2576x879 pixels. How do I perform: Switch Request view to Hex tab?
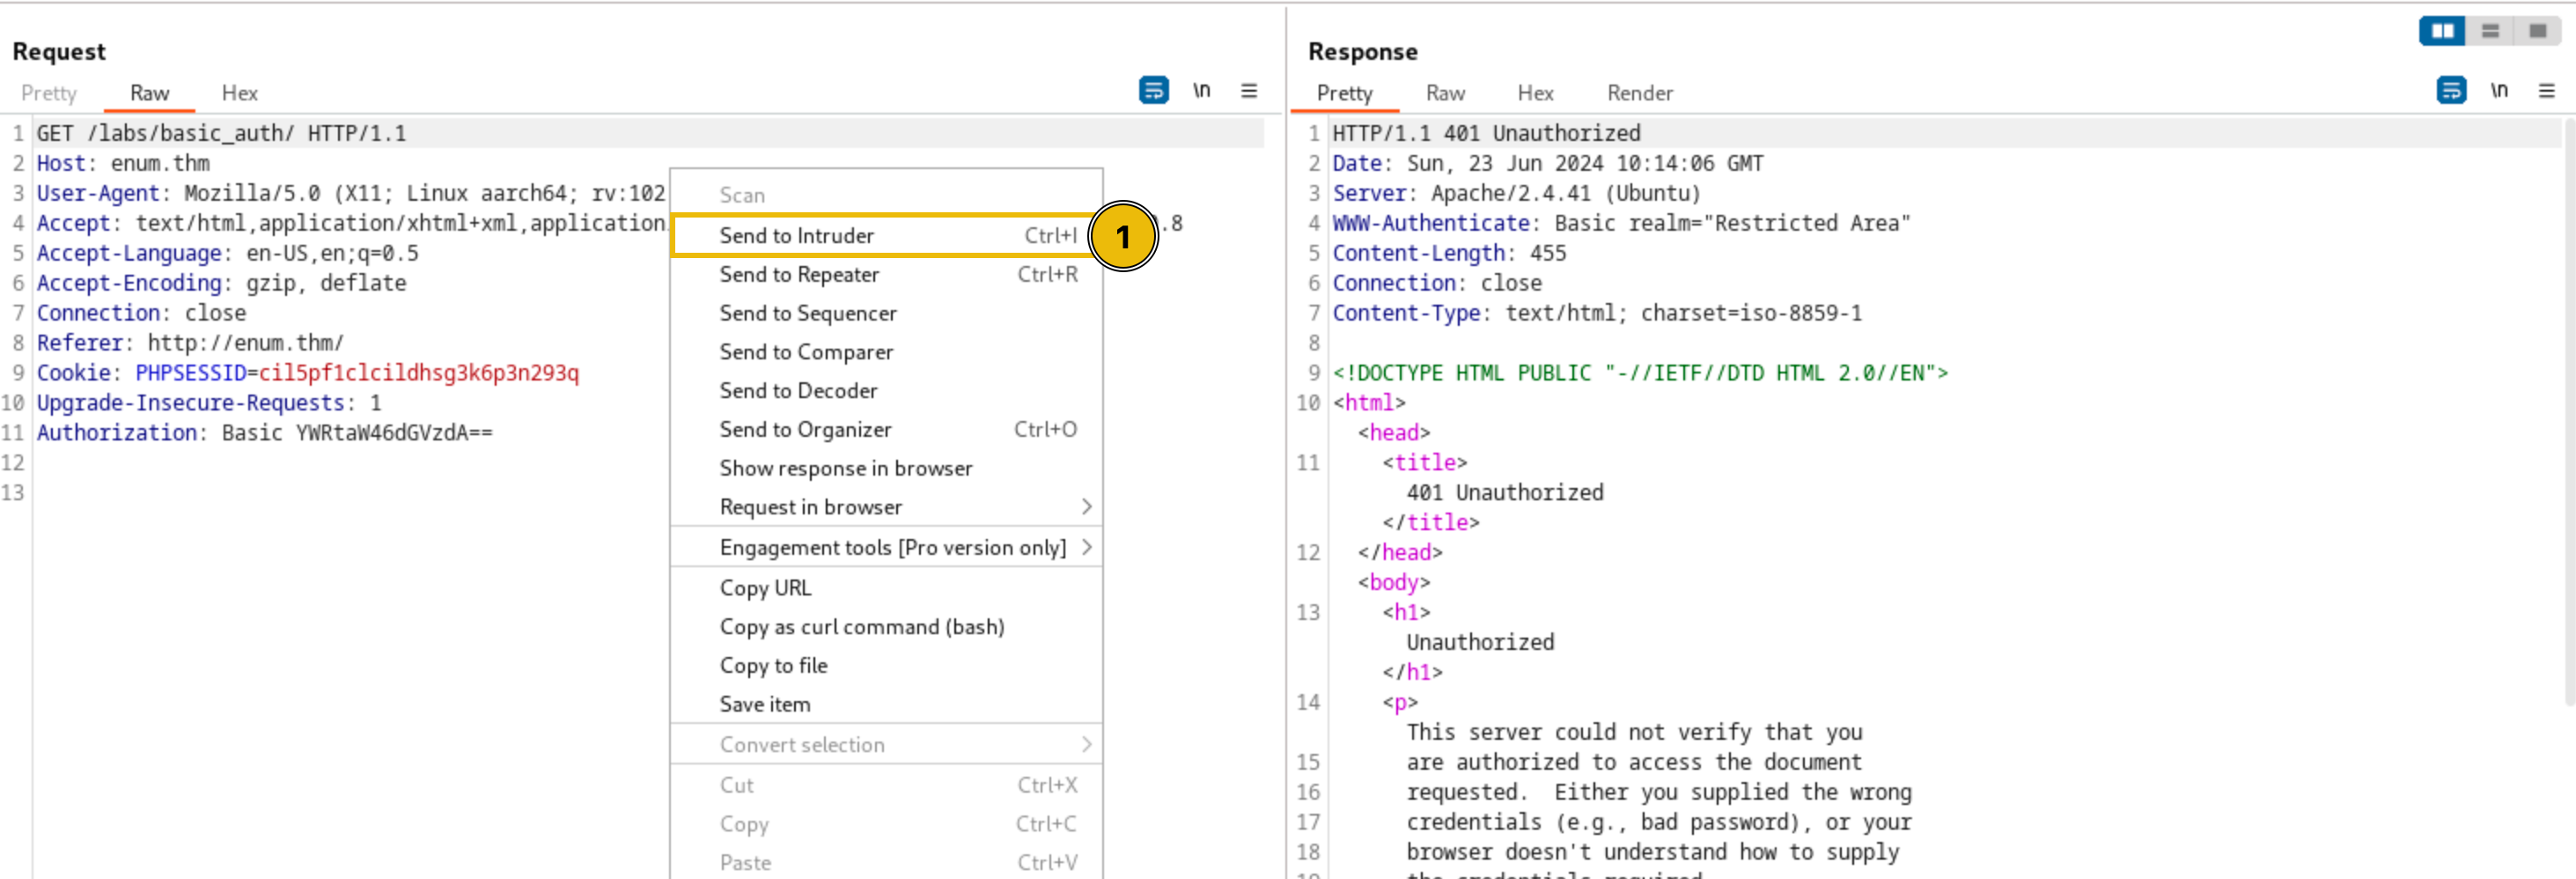(x=240, y=93)
